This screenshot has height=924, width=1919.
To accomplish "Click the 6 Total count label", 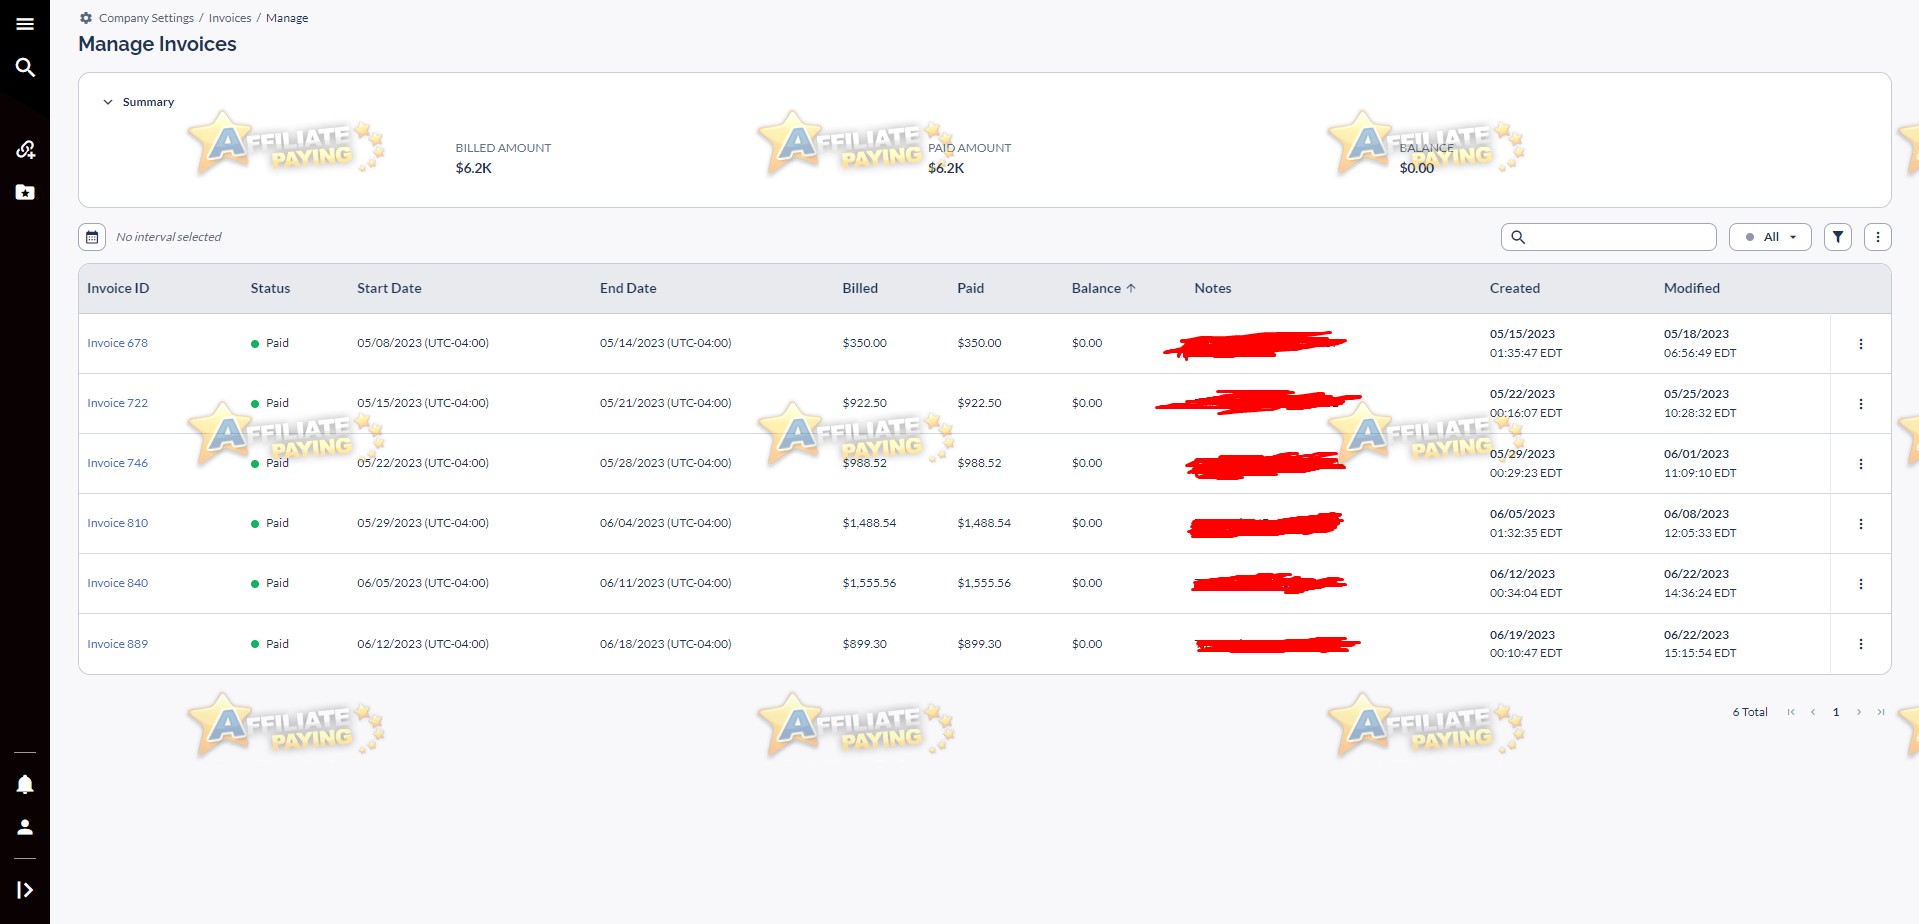I will (1750, 712).
